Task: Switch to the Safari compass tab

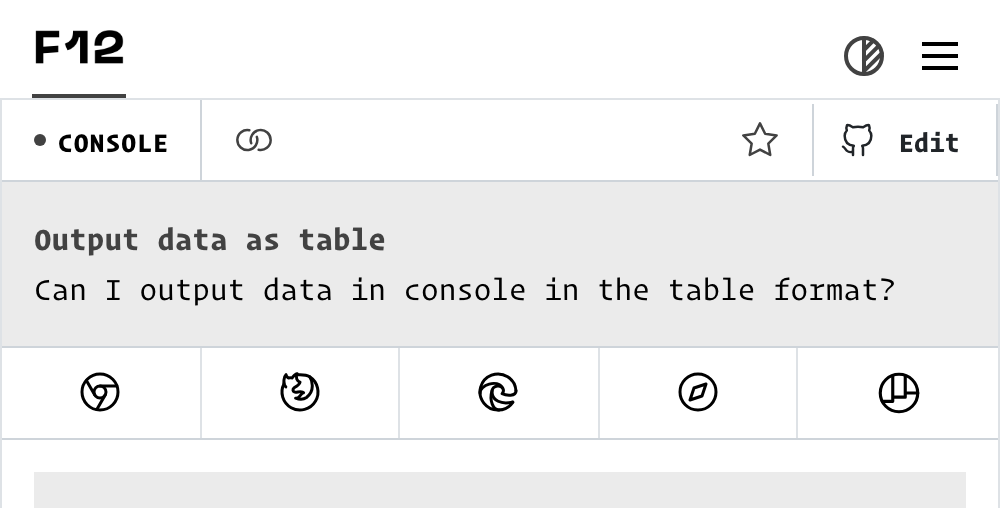Action: (698, 393)
